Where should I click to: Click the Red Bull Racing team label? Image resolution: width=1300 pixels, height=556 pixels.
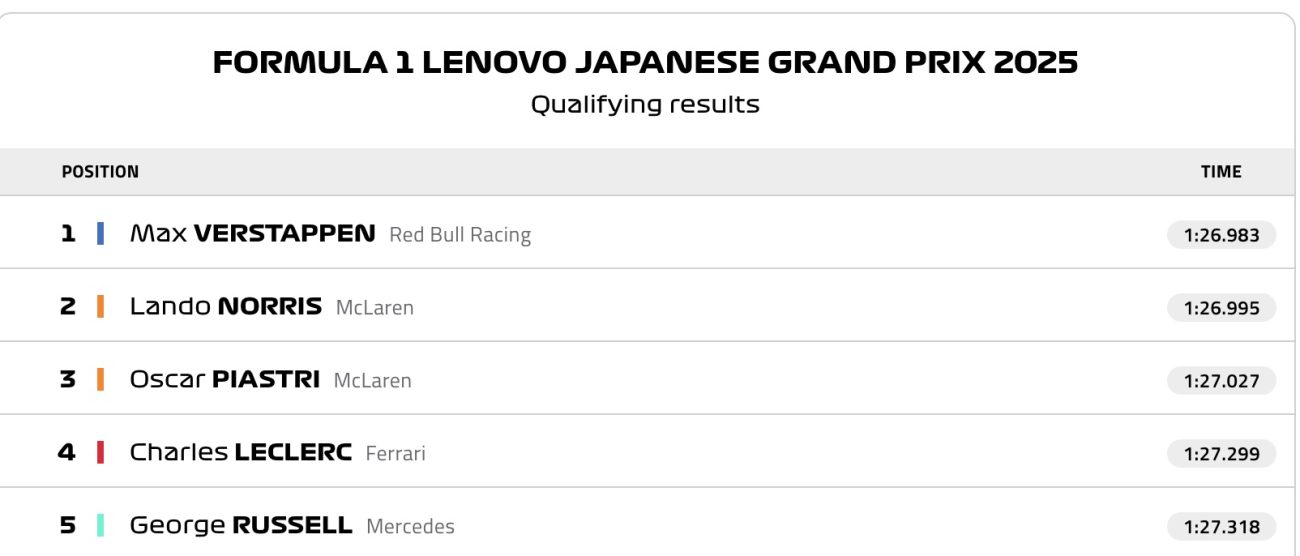click(460, 235)
